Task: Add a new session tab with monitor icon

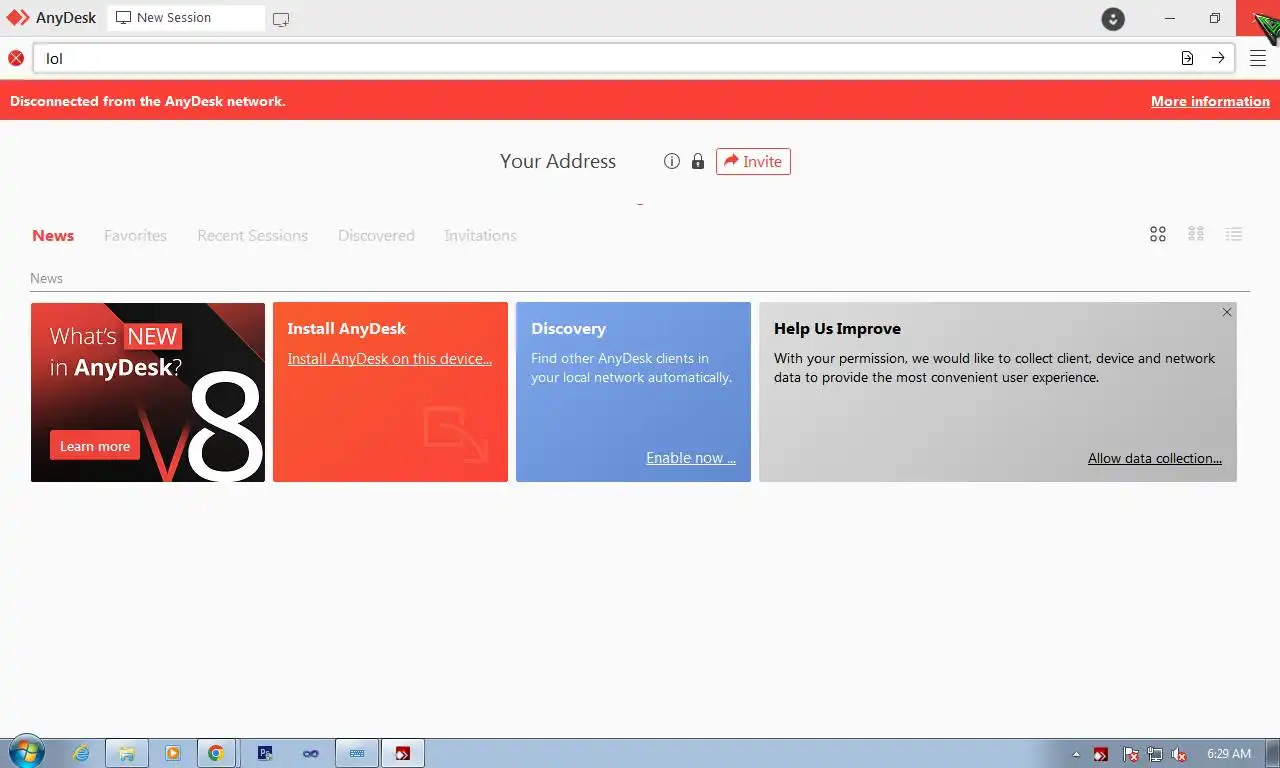Action: pos(281,19)
